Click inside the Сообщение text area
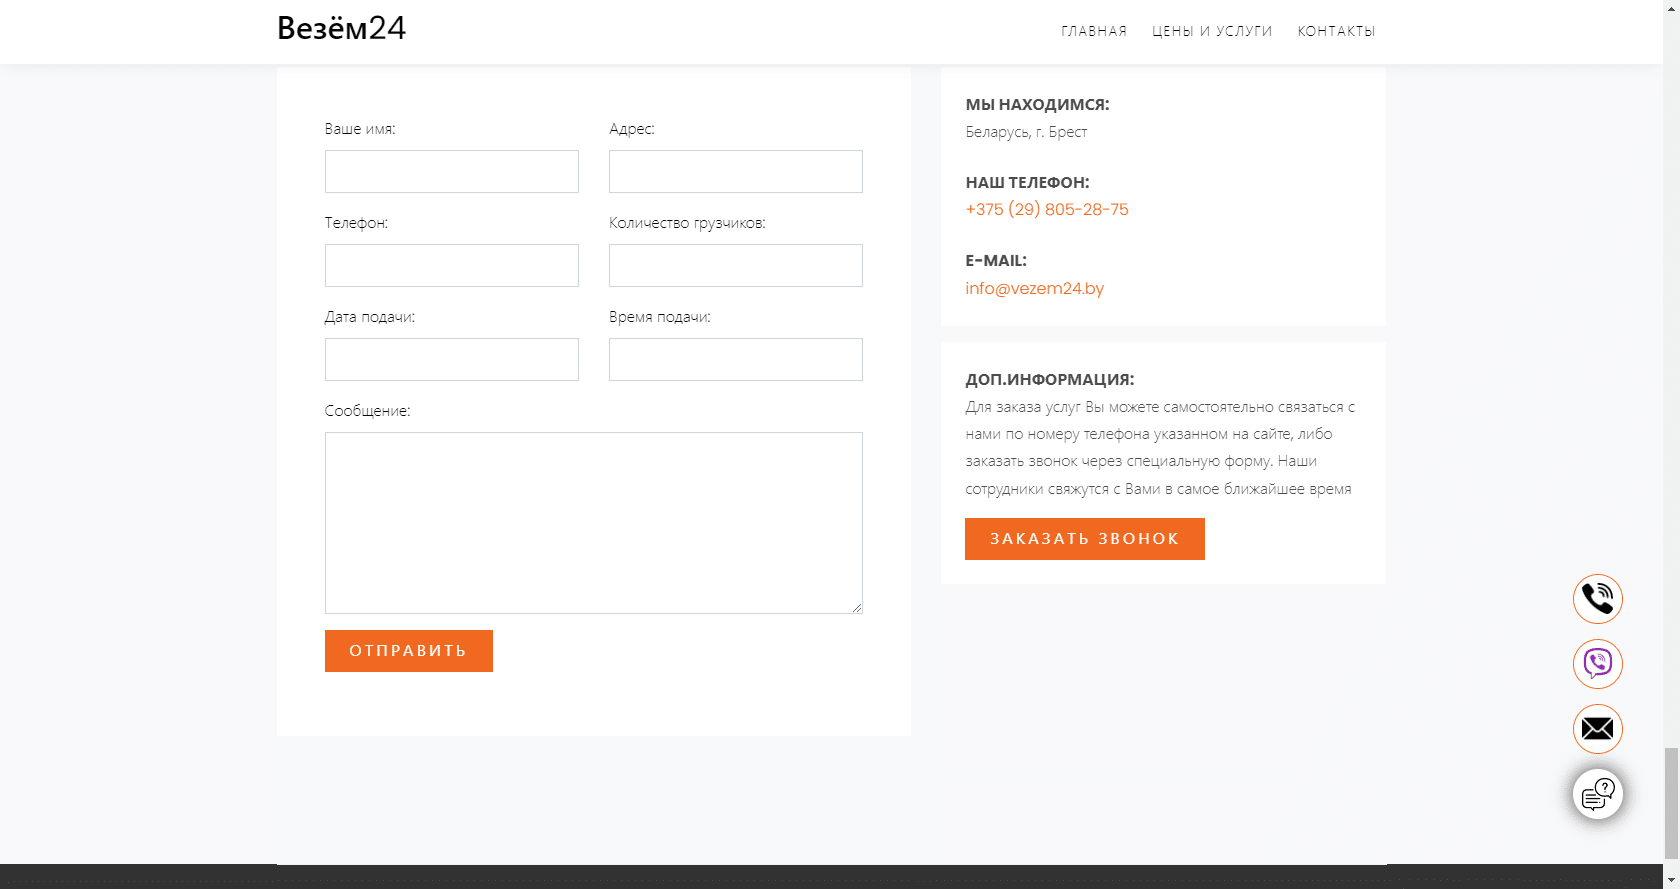Screen dimensions: 1680x889 pos(594,523)
